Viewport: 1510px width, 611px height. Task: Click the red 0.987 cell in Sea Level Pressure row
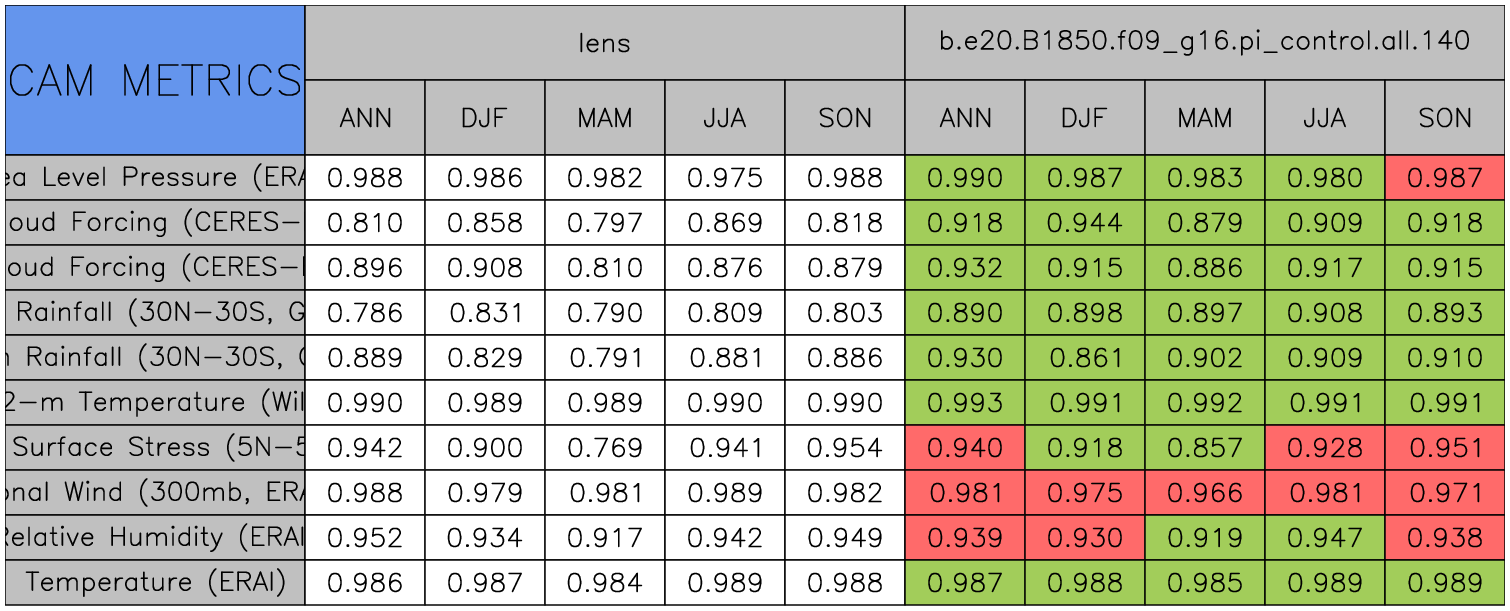1445,178
